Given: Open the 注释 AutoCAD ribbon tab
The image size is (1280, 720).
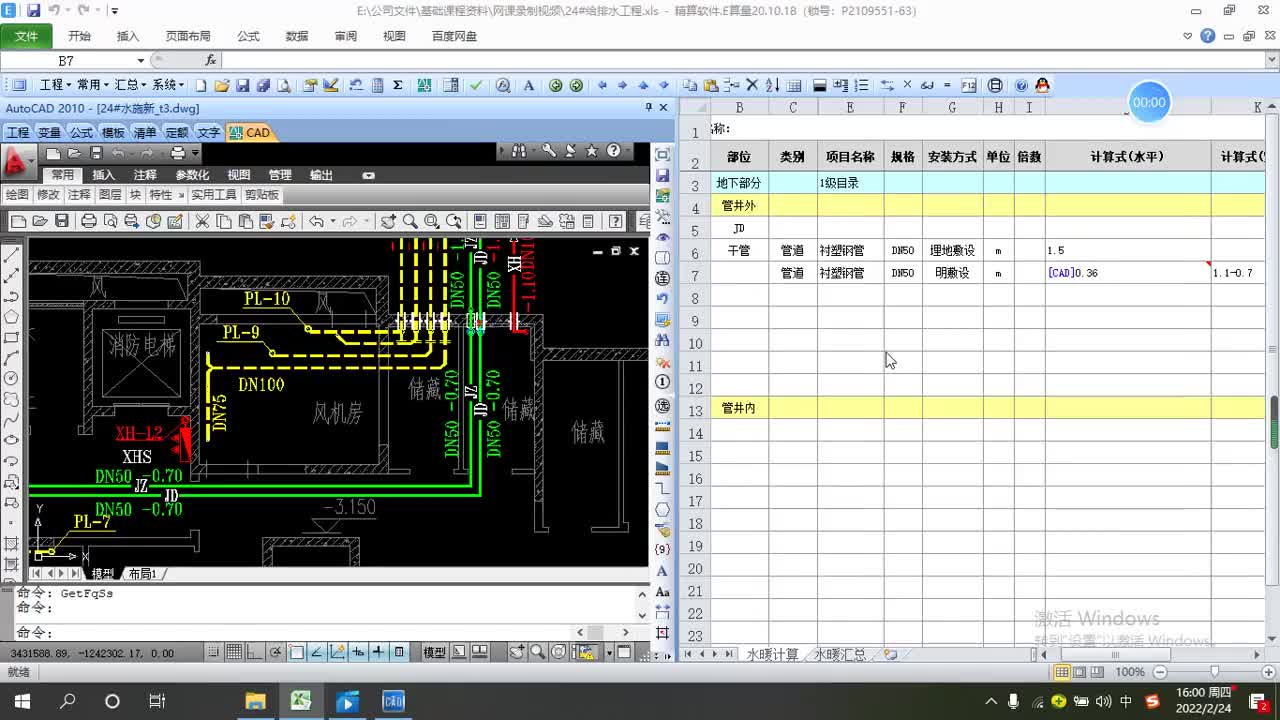Looking at the screenshot, I should (x=145, y=175).
